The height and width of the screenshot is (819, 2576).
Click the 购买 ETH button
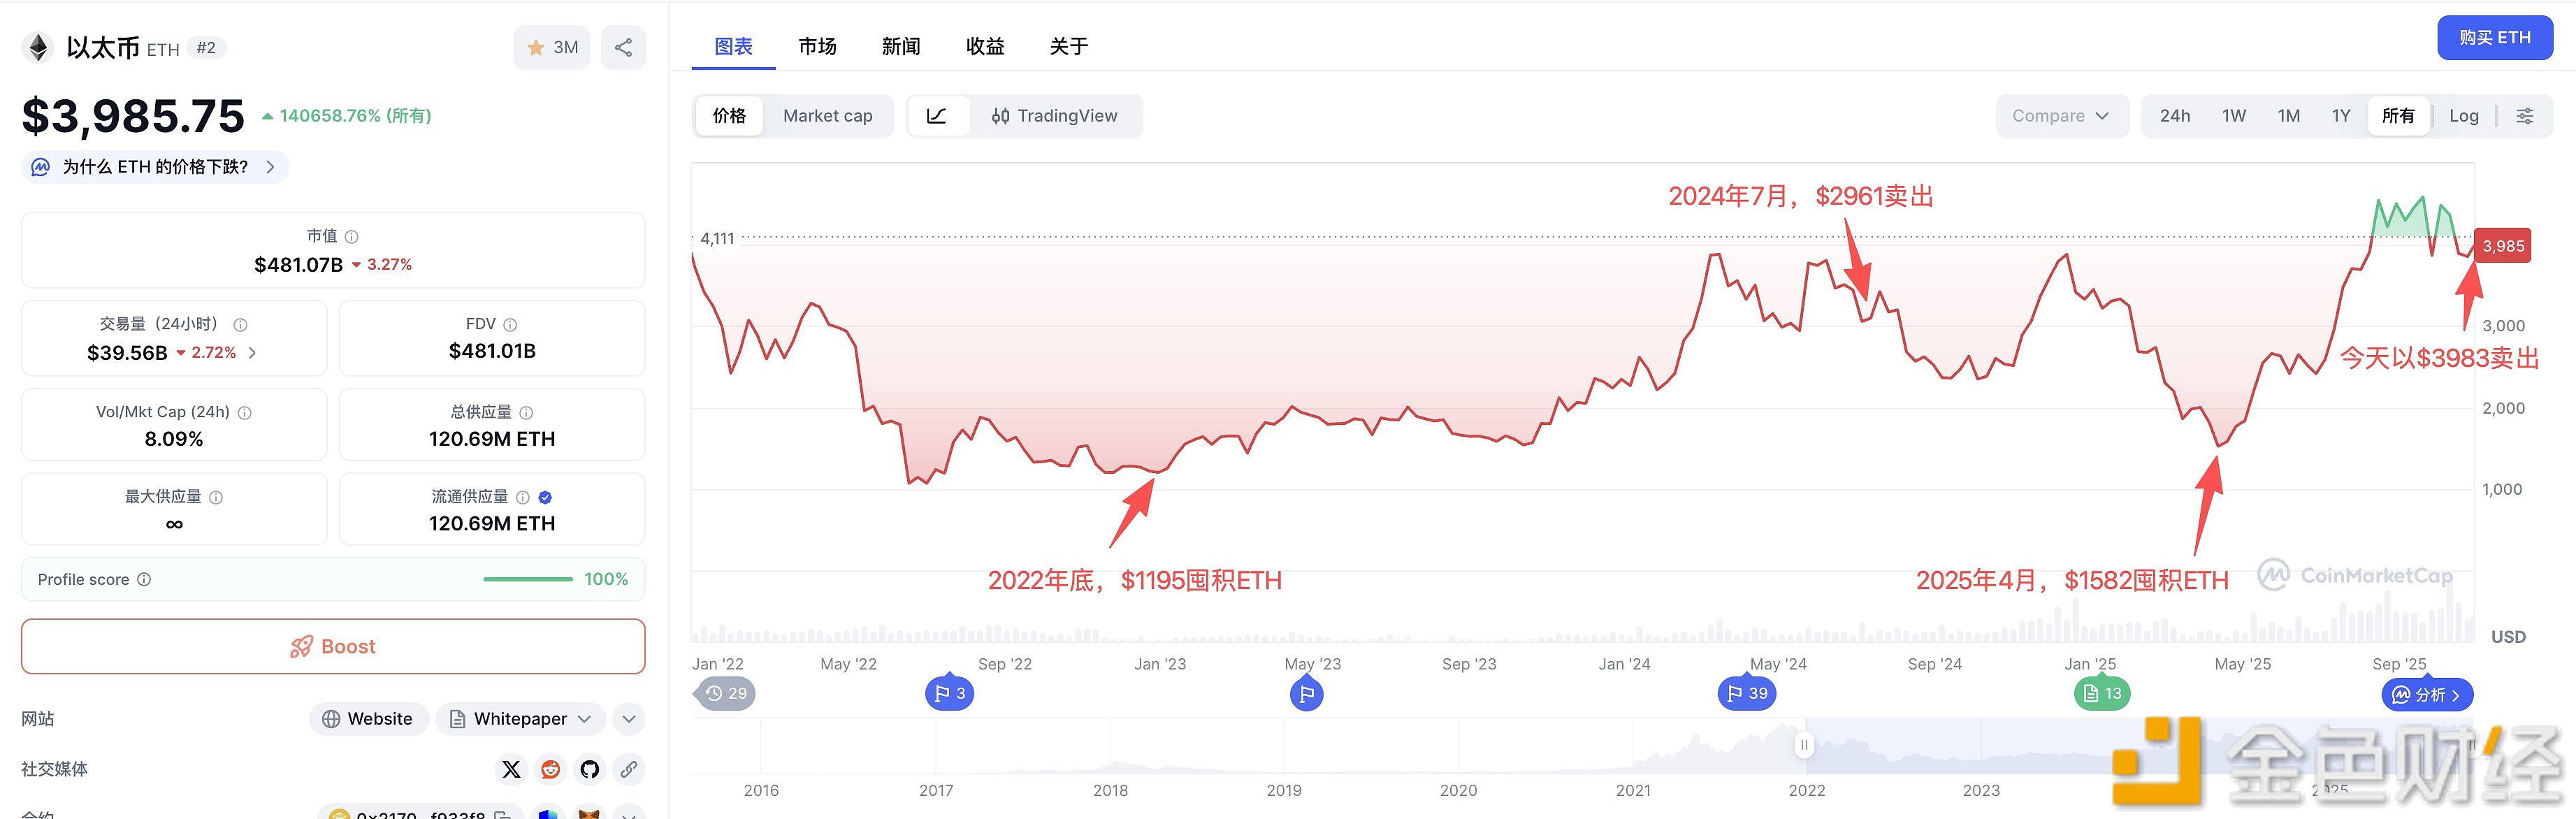pos(2494,38)
